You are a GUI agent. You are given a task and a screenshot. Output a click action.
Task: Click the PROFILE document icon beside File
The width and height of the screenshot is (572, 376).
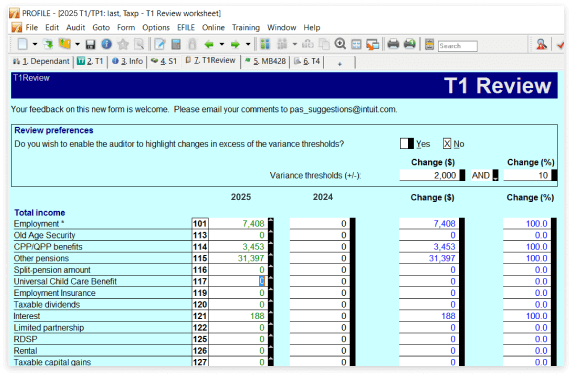tap(16, 27)
